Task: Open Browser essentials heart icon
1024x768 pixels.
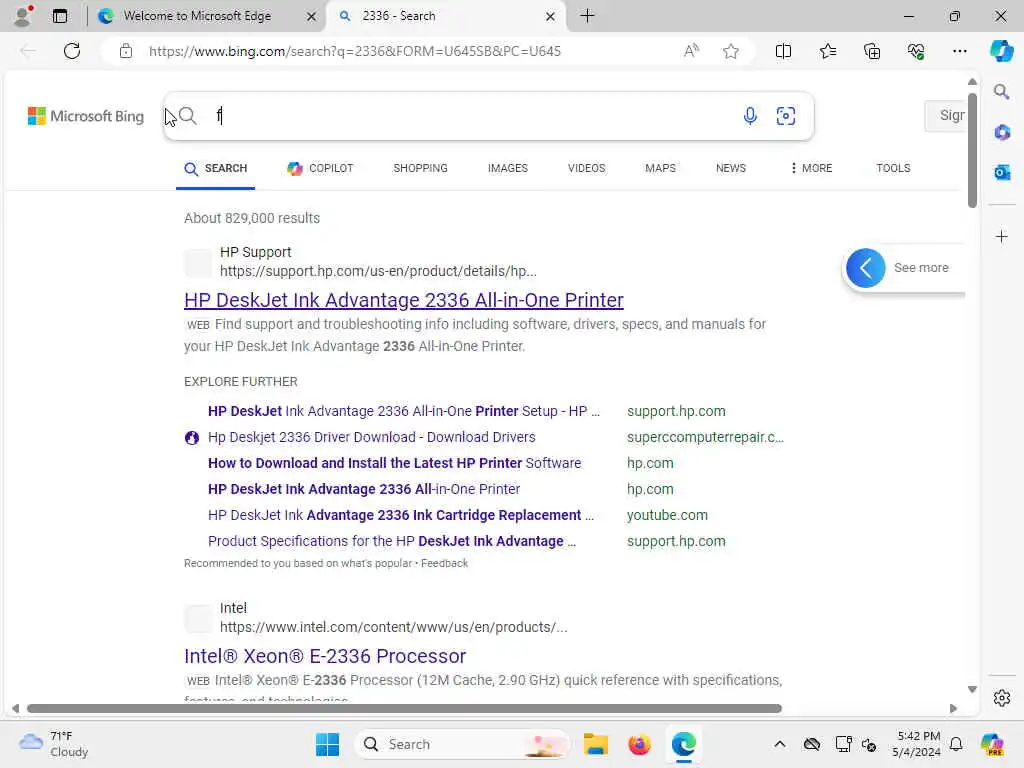Action: (916, 51)
